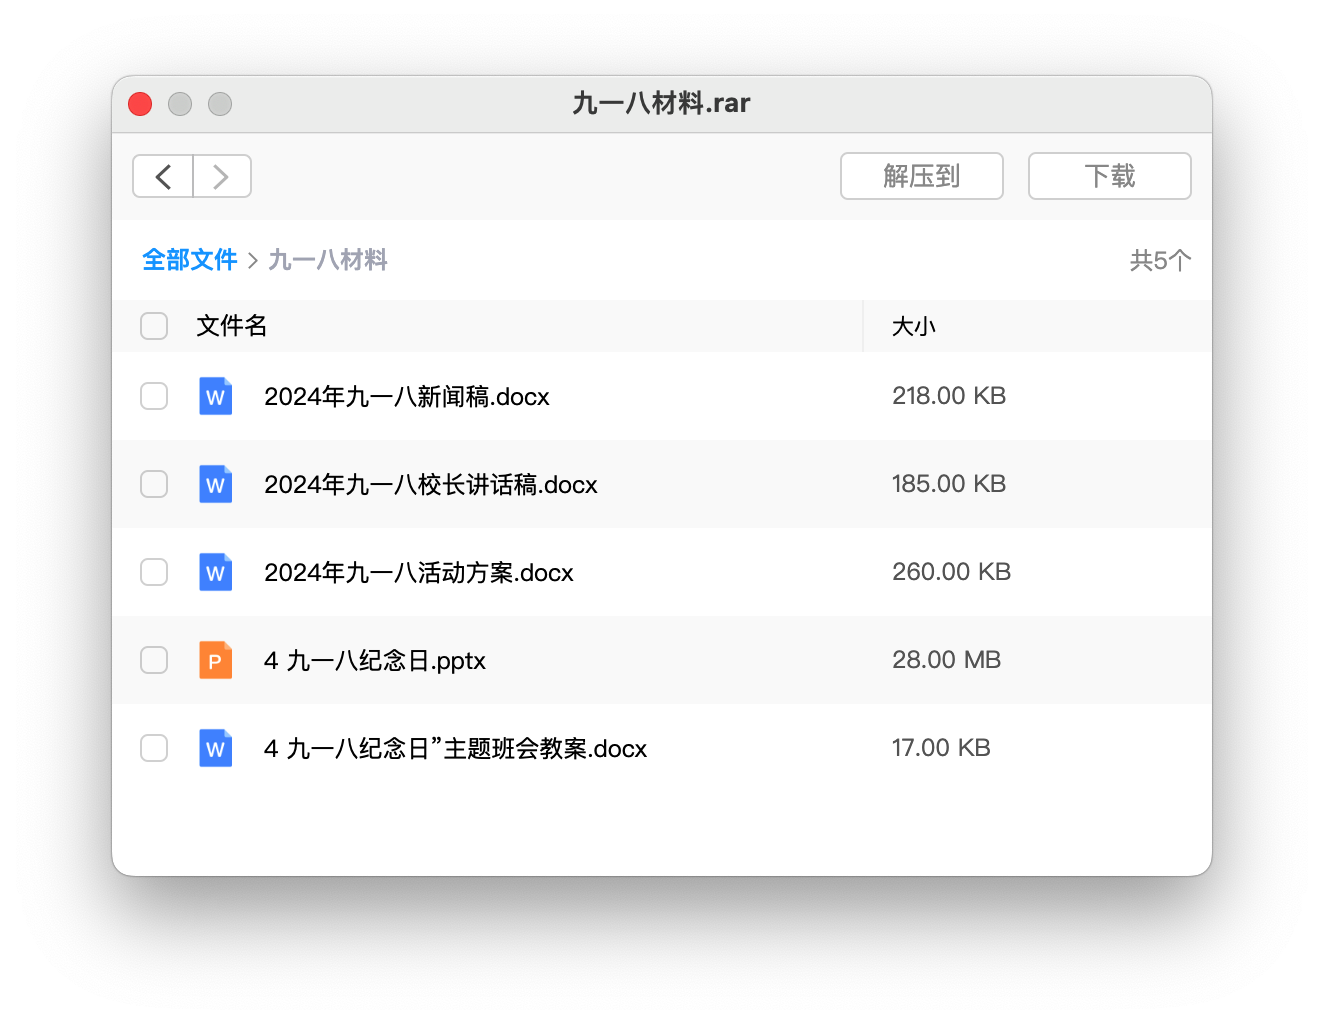The image size is (1324, 1024).
Task: Click the 共5个 file count label
Action: (x=1160, y=261)
